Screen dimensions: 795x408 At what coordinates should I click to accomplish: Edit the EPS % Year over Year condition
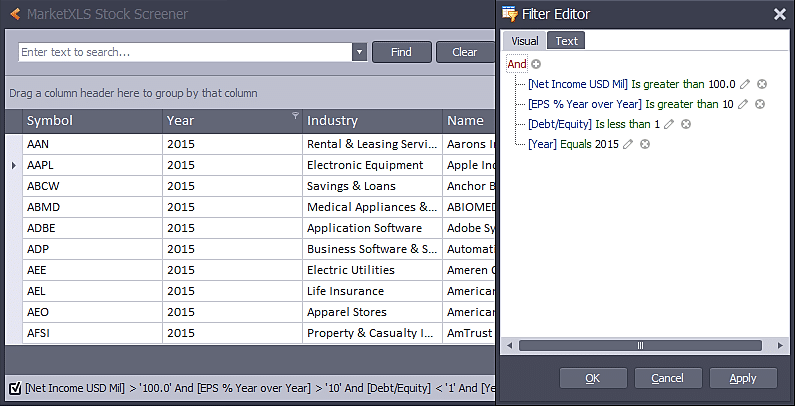742,104
